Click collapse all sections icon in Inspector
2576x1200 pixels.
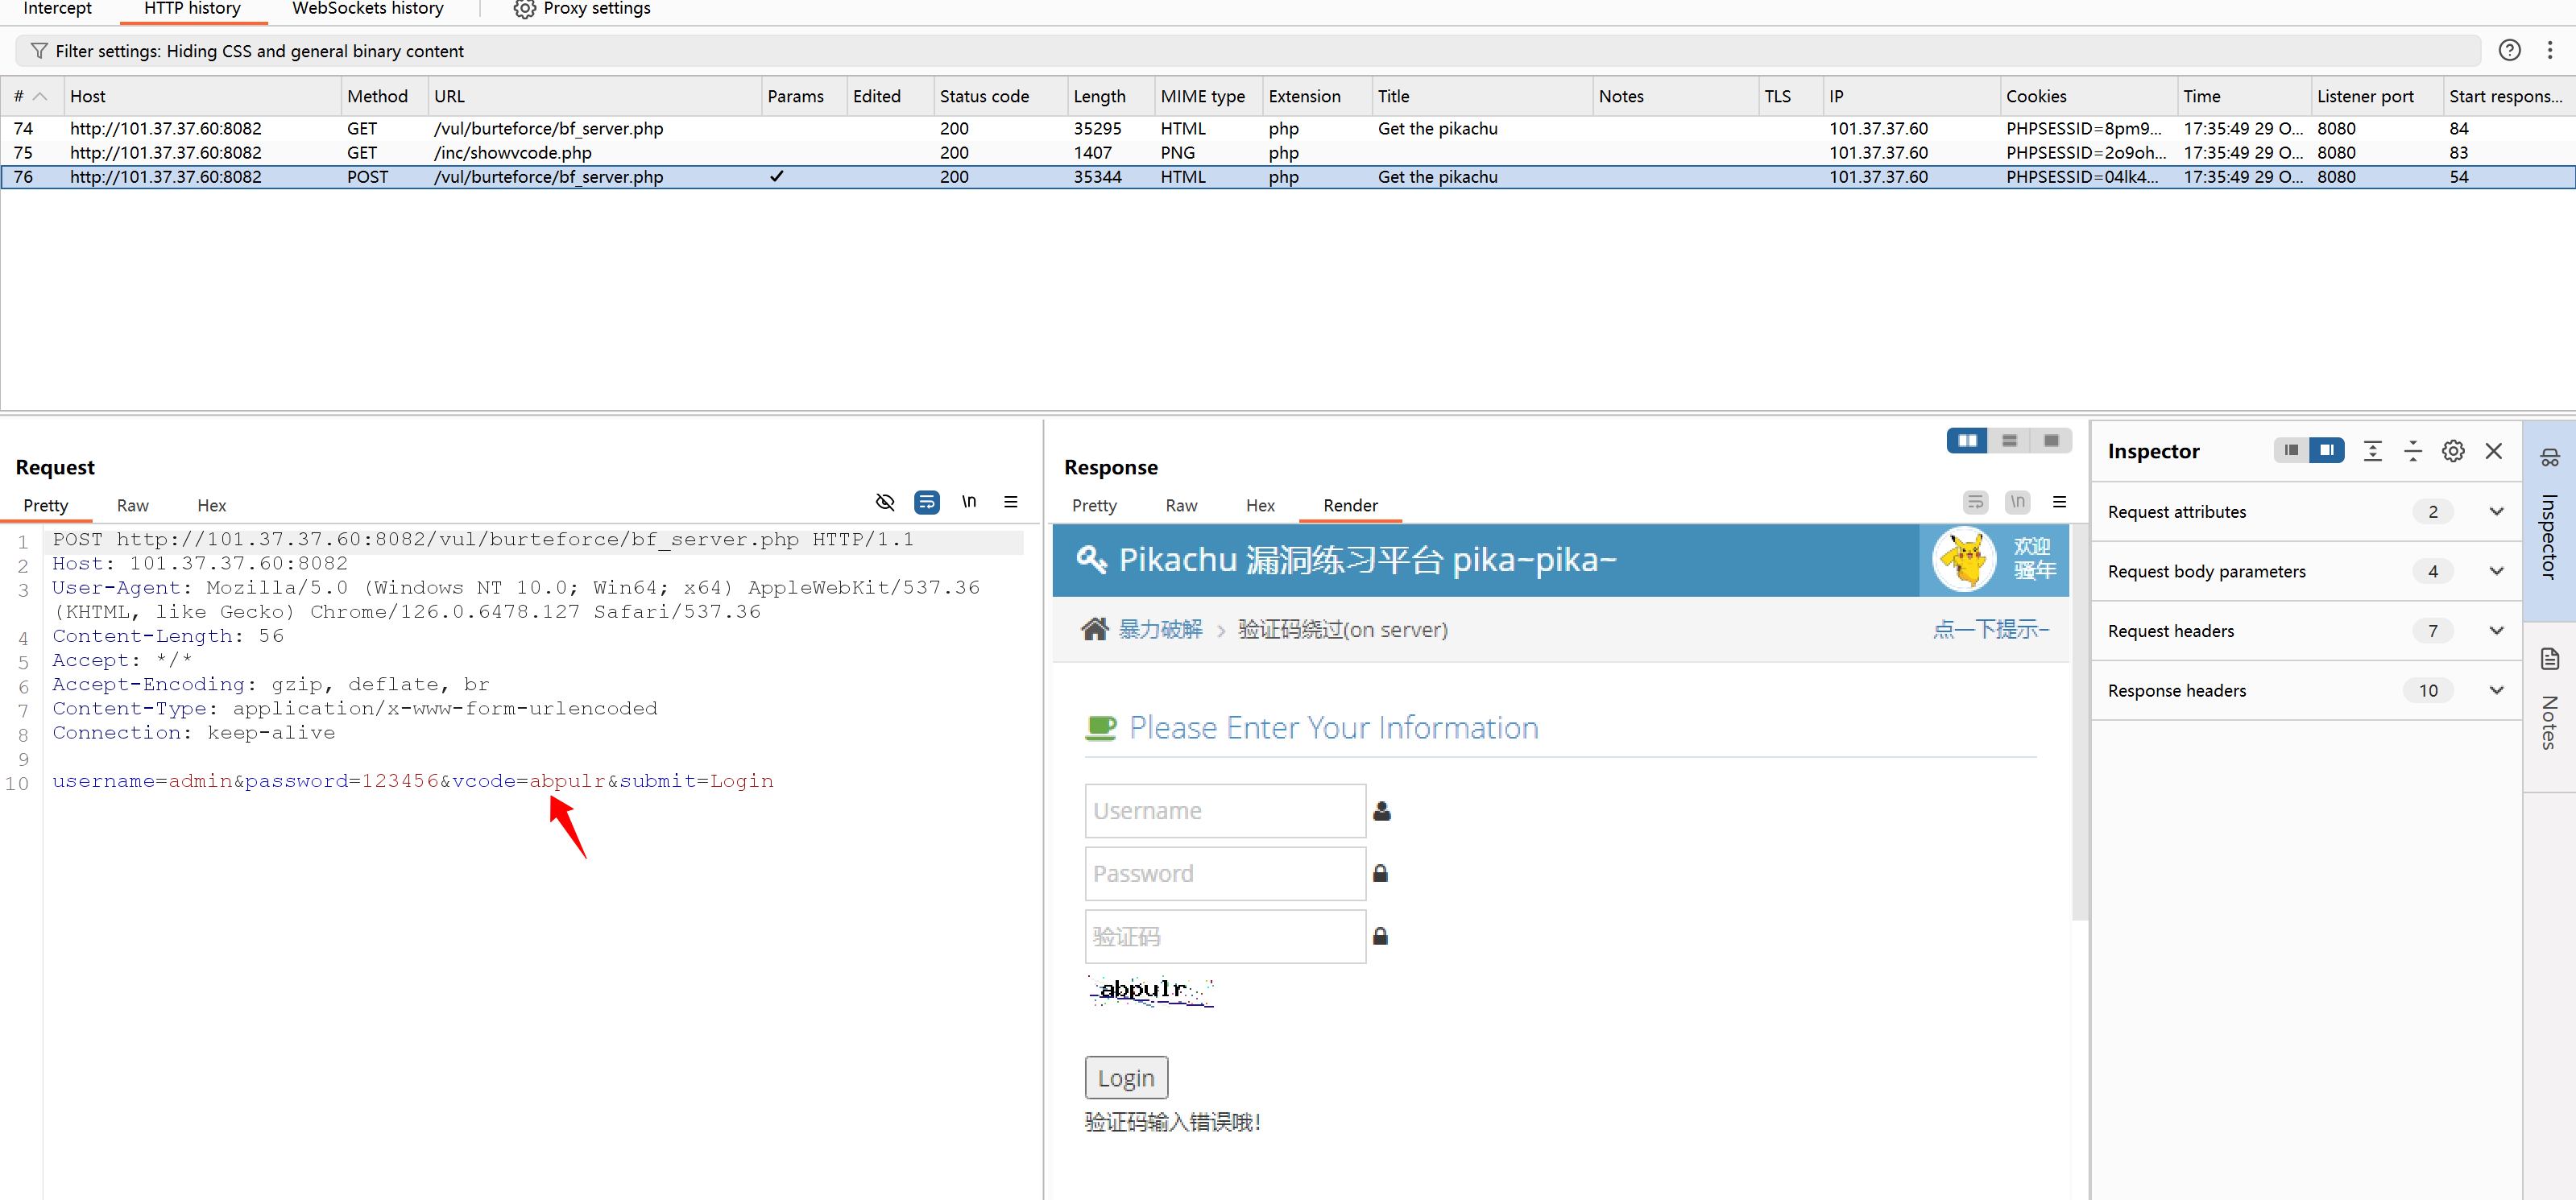(2412, 451)
